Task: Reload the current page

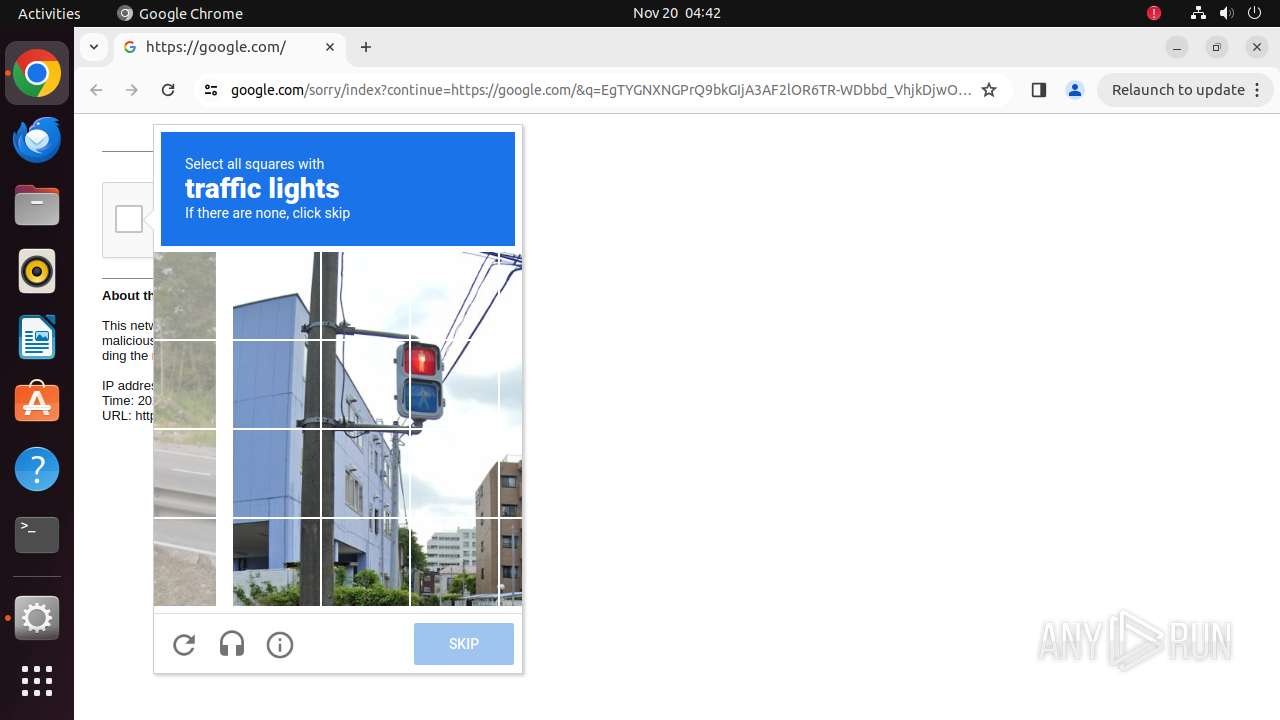Action: click(x=168, y=90)
